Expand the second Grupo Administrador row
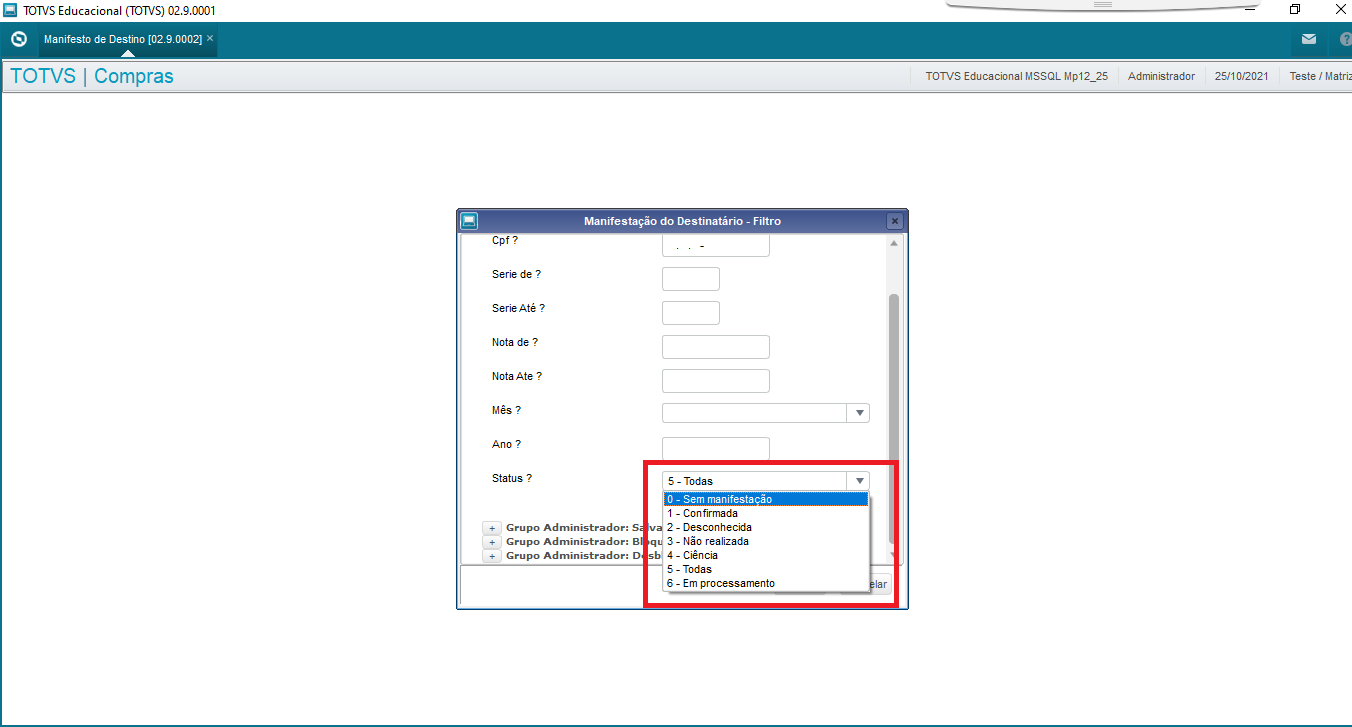 coord(492,541)
